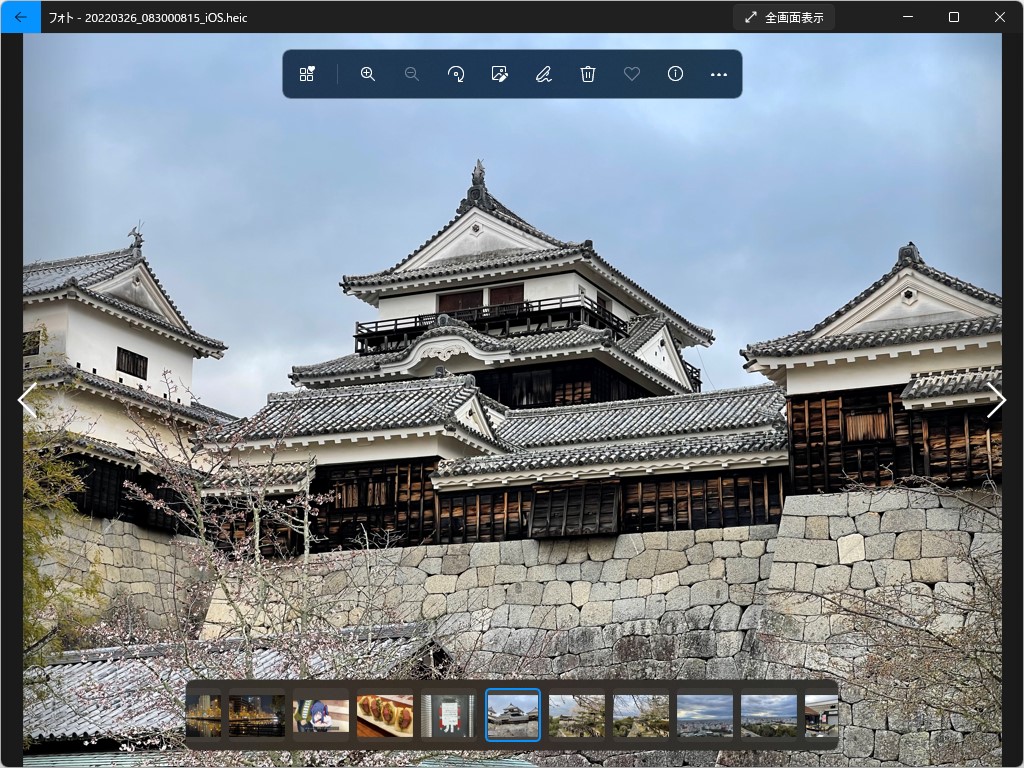1024x768 pixels.
Task: Toggle favorite with the heart icon
Action: [x=631, y=73]
